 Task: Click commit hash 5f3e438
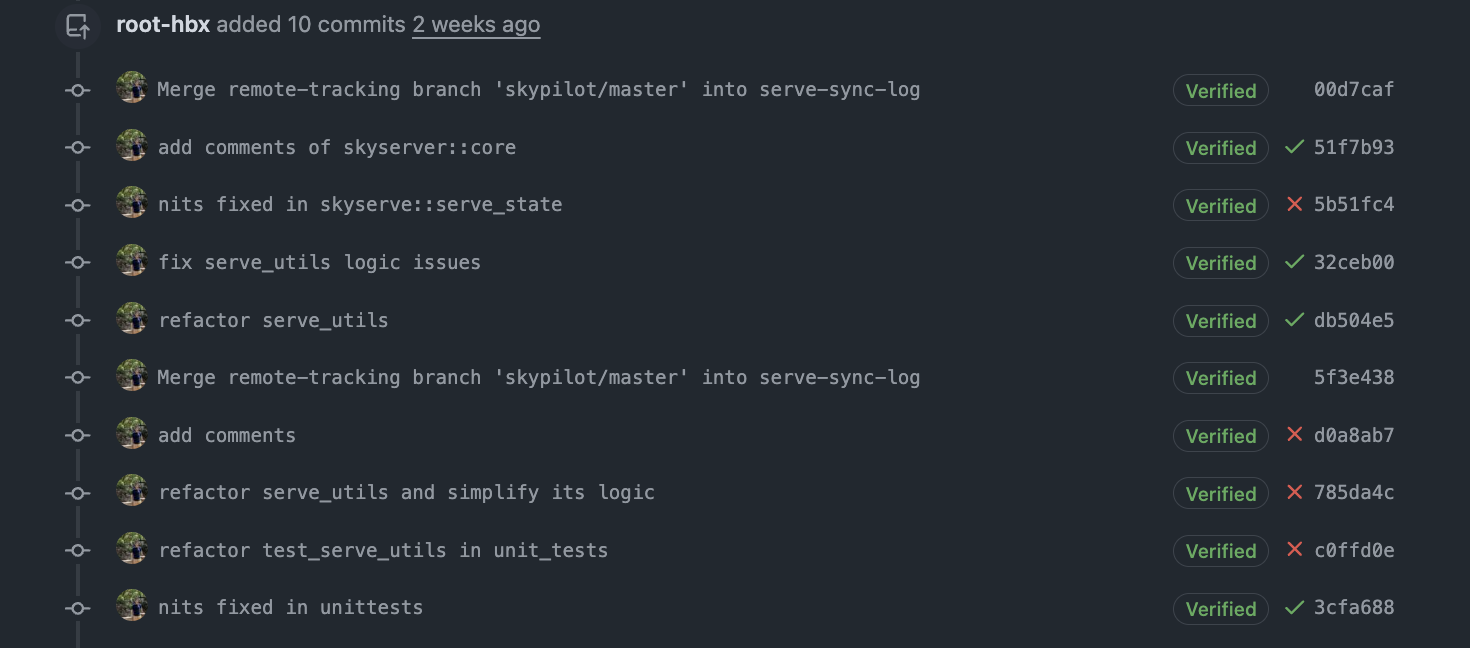(x=1354, y=378)
